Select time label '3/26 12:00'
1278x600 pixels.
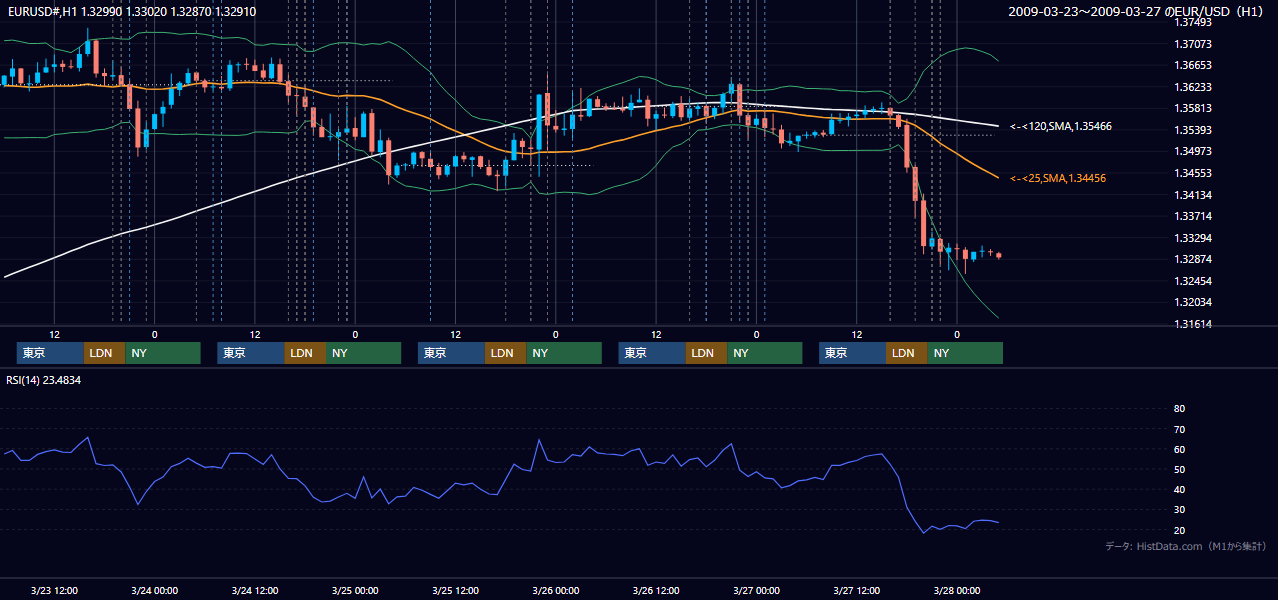coord(656,590)
